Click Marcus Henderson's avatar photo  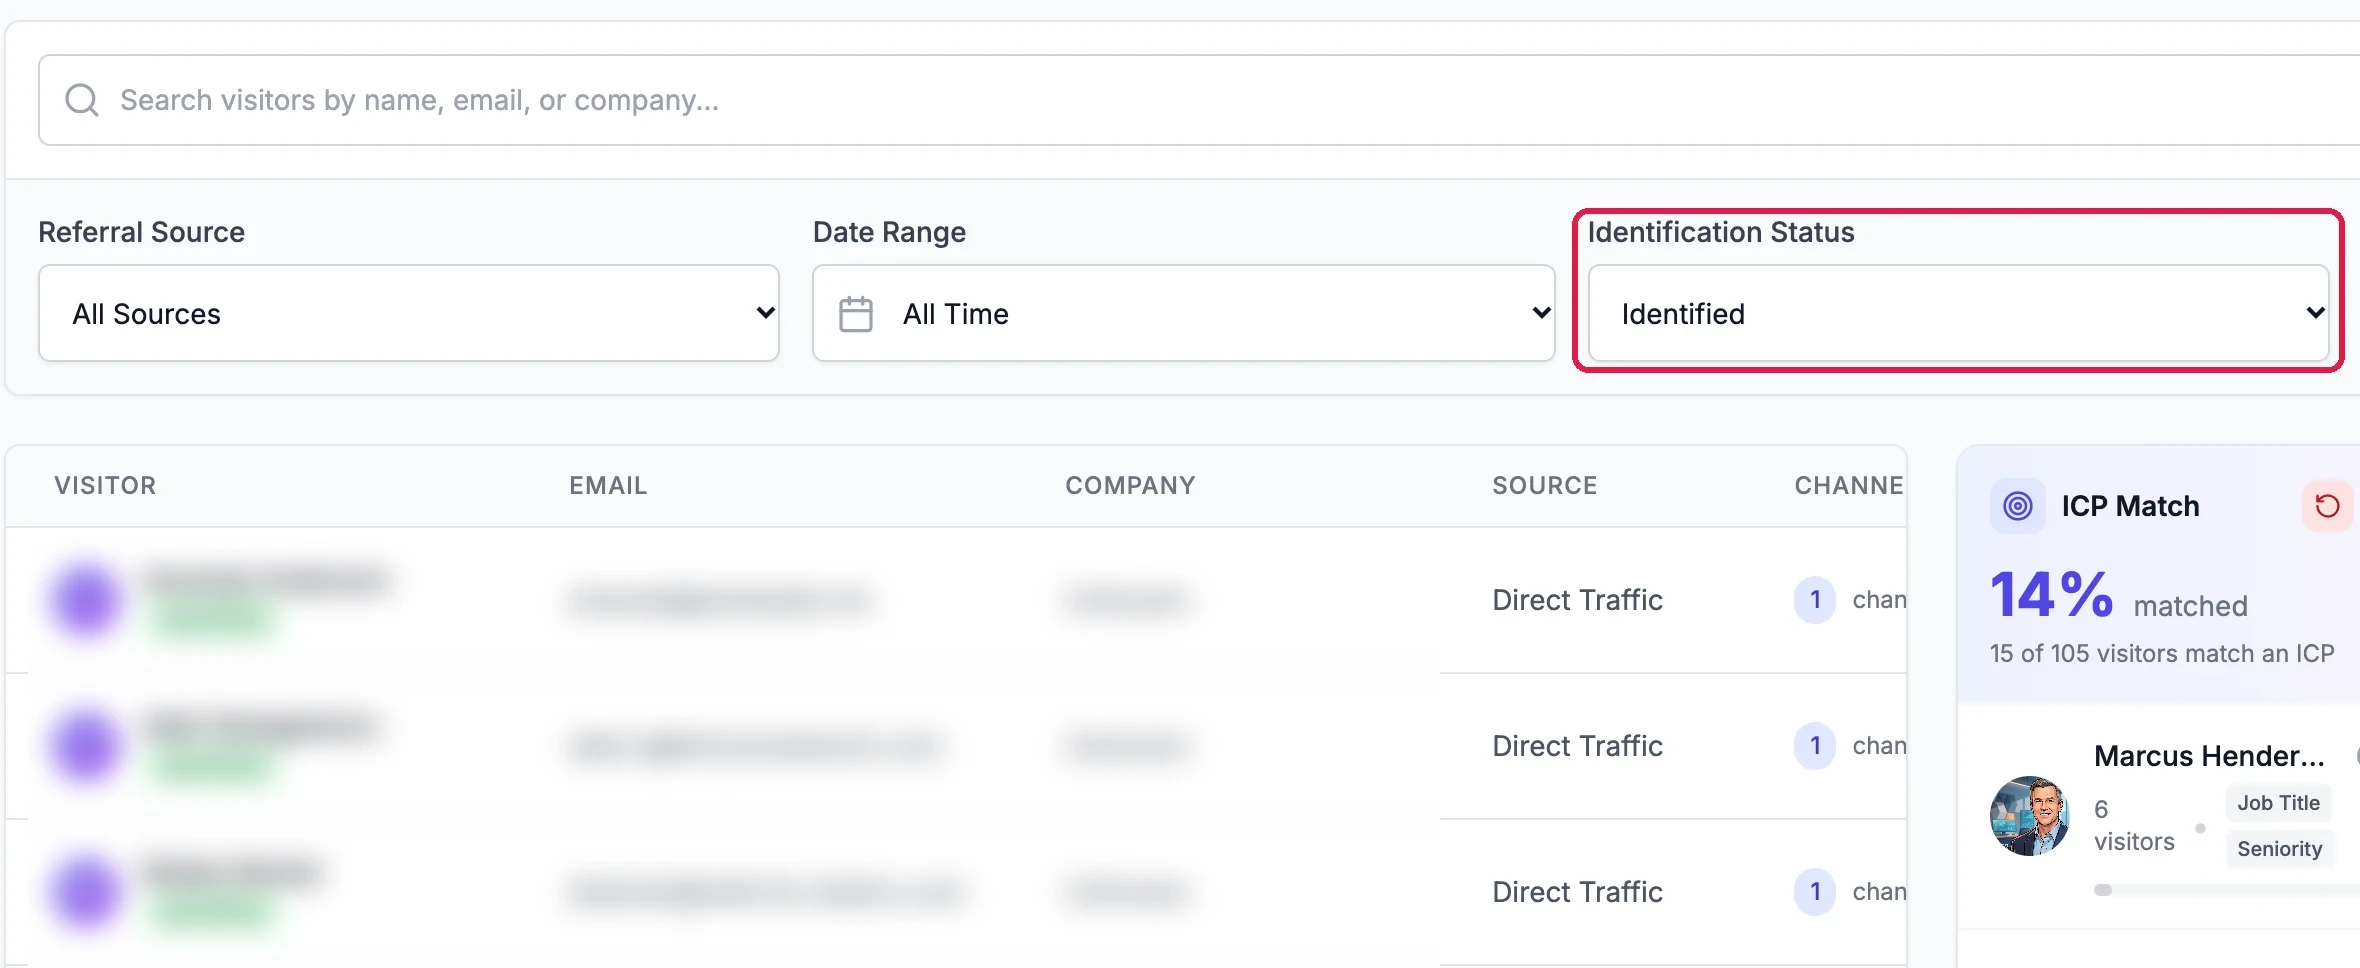2030,816
